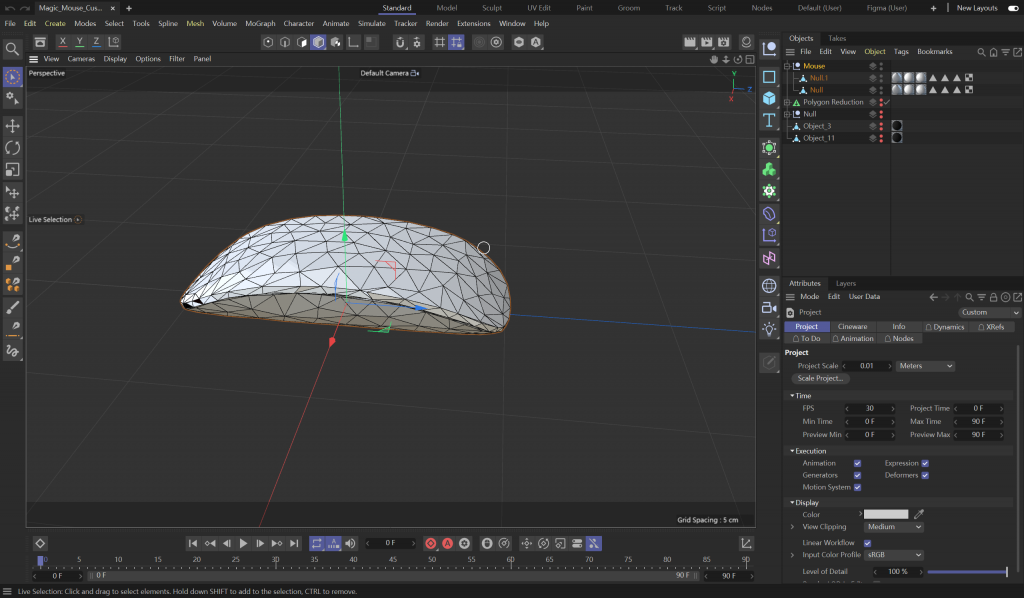The height and width of the screenshot is (598, 1024).
Task: Click the Play forward button
Action: [243, 543]
